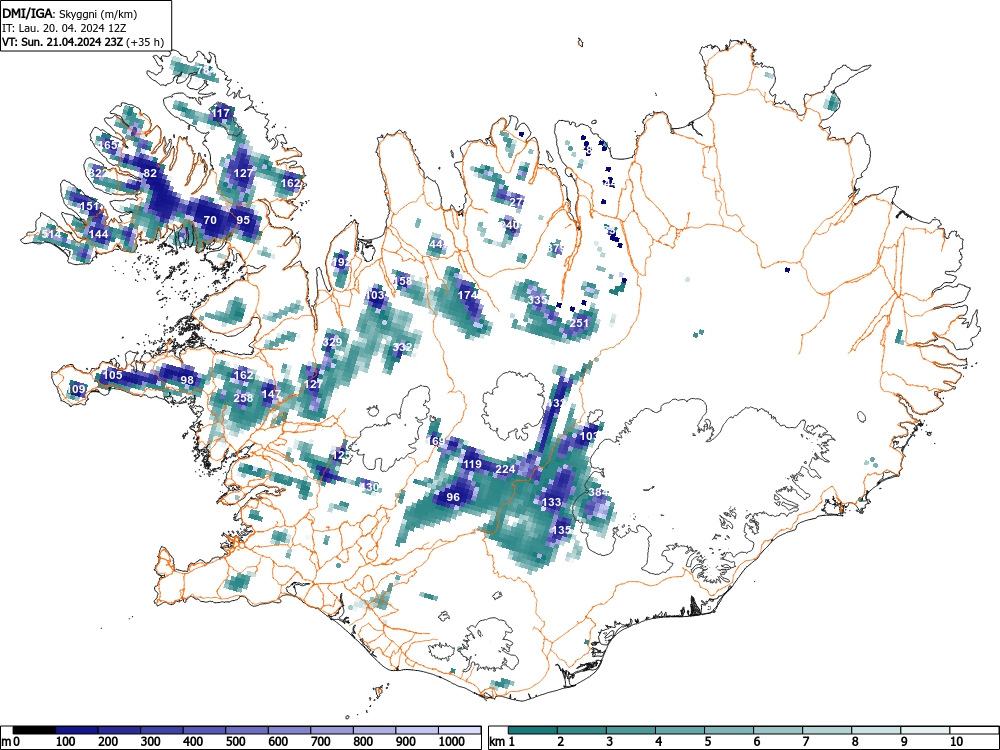Click the 251 visibility value
This screenshot has height=750, width=1000.
[579, 323]
